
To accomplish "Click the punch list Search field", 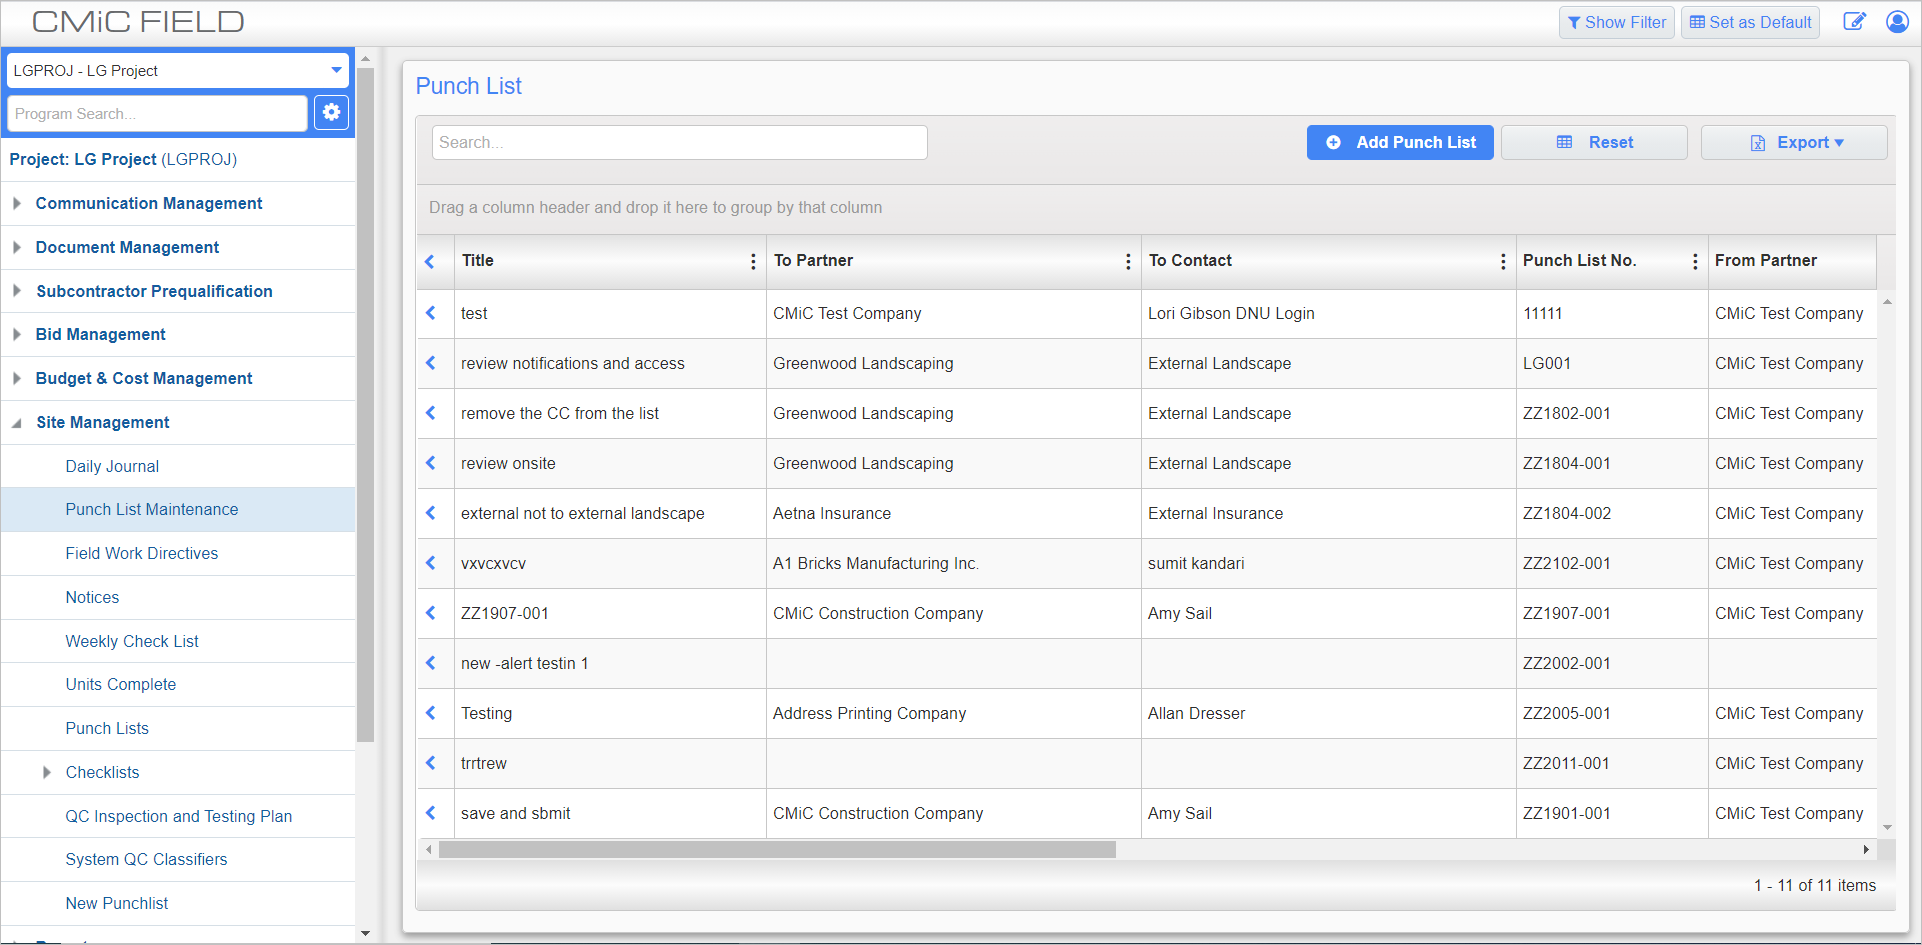I will point(679,143).
